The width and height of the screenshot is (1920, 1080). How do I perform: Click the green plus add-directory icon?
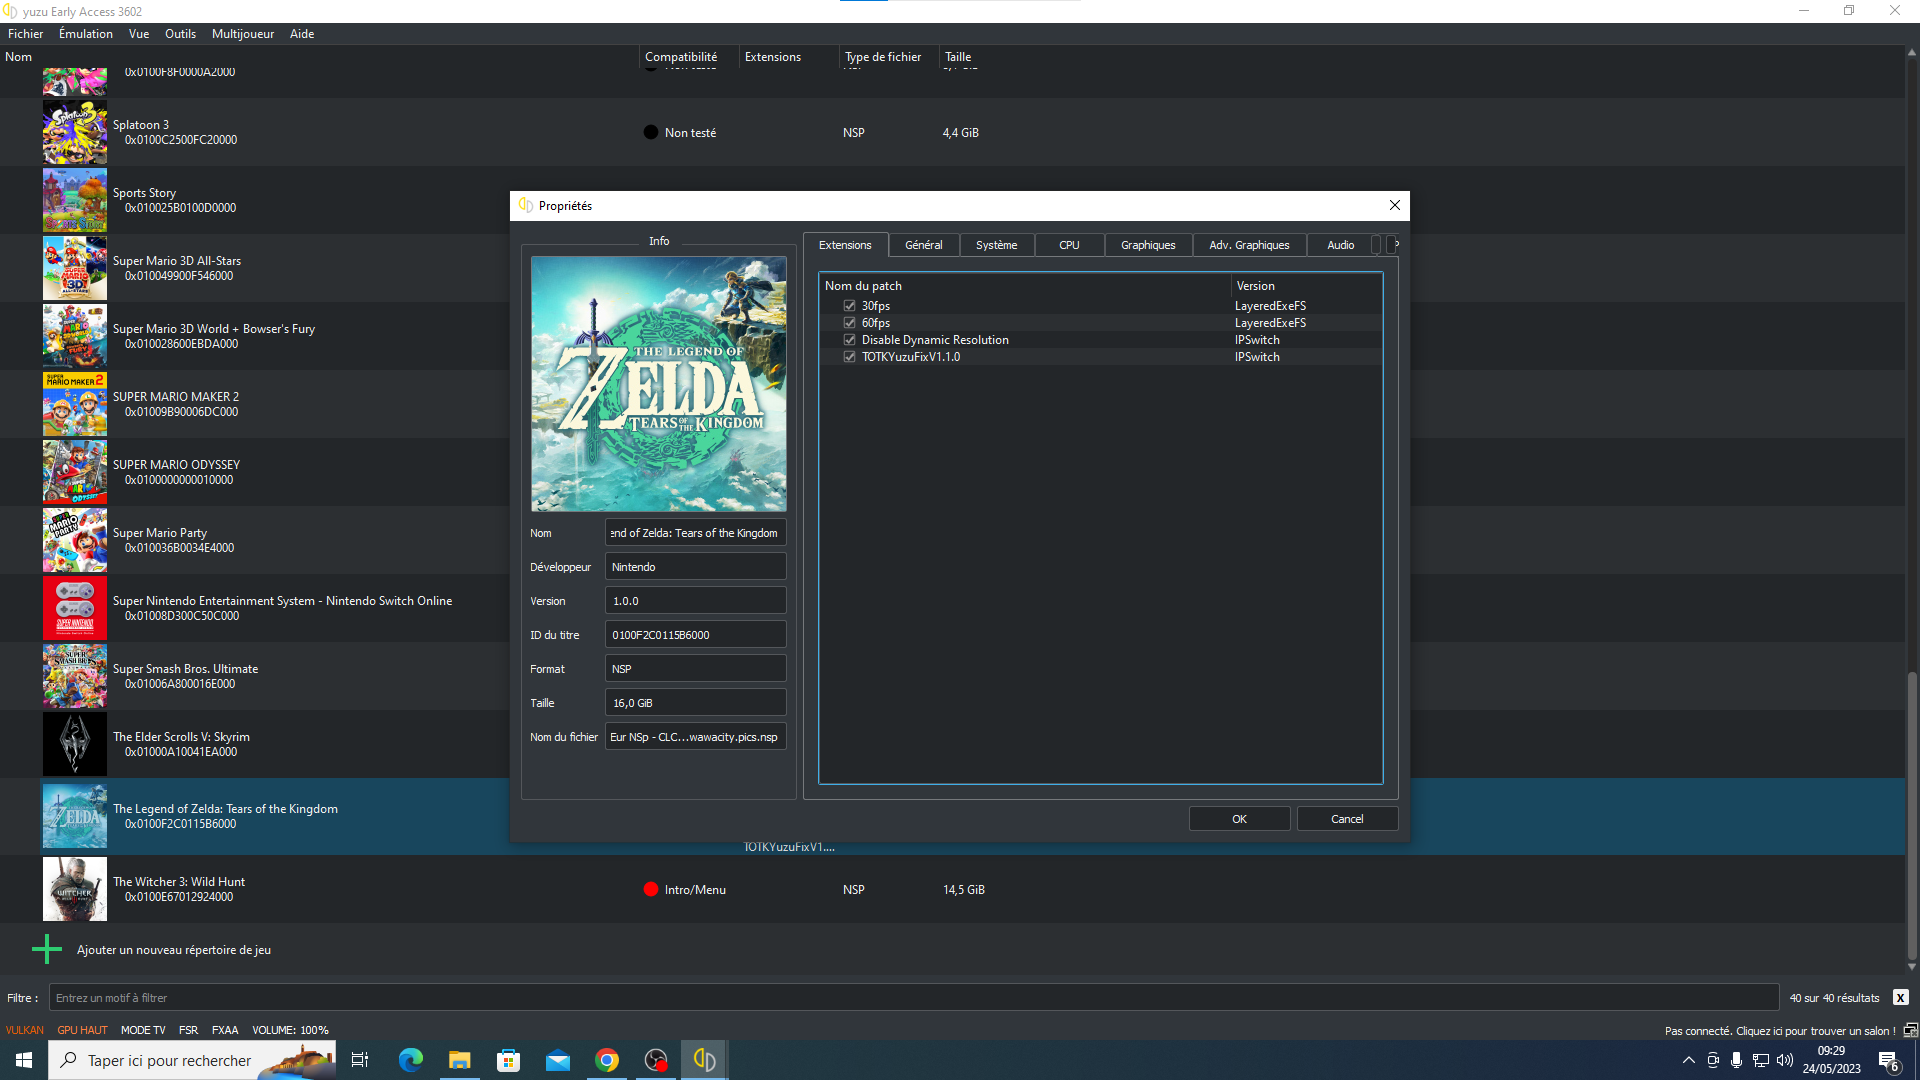click(x=46, y=949)
